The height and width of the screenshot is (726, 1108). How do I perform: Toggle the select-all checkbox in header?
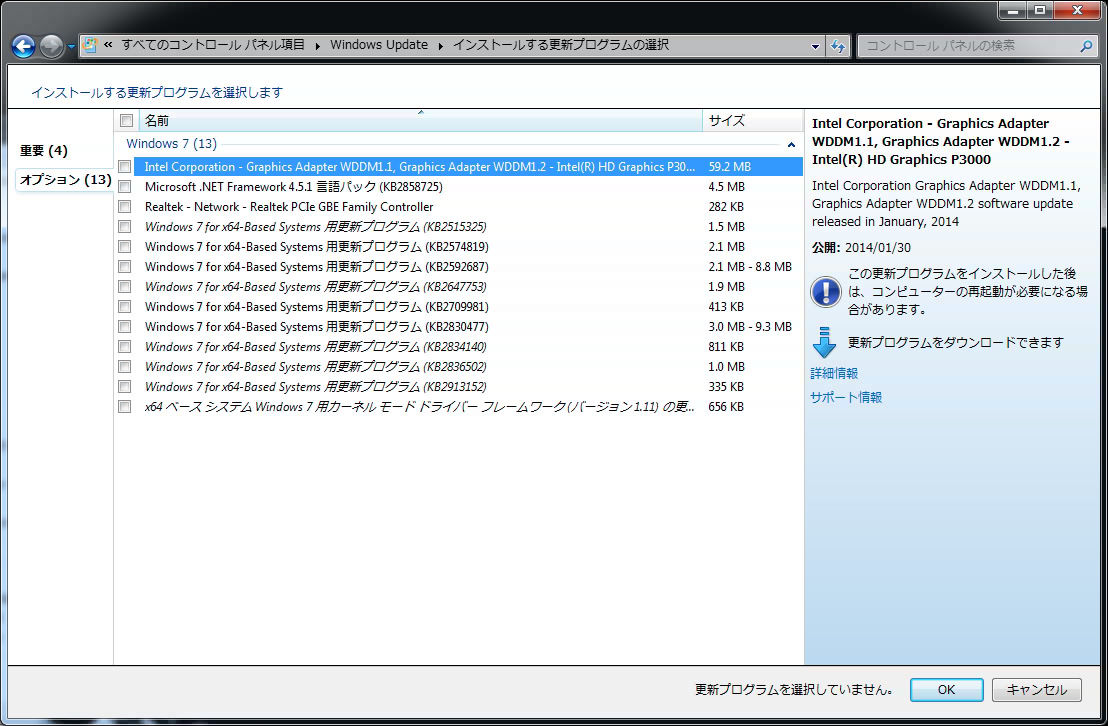[126, 120]
